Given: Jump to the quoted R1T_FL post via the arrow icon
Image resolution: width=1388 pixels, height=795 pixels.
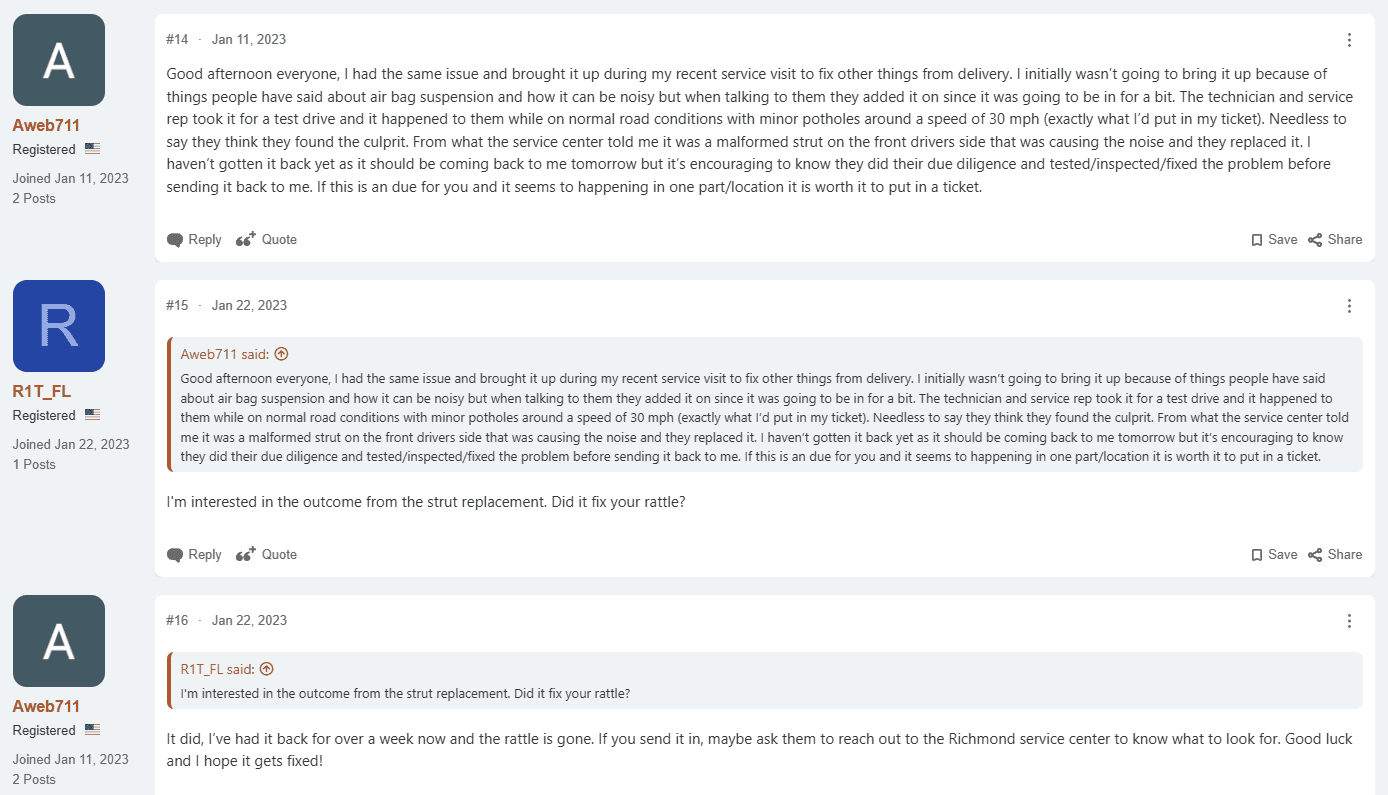Looking at the screenshot, I should coord(266,669).
